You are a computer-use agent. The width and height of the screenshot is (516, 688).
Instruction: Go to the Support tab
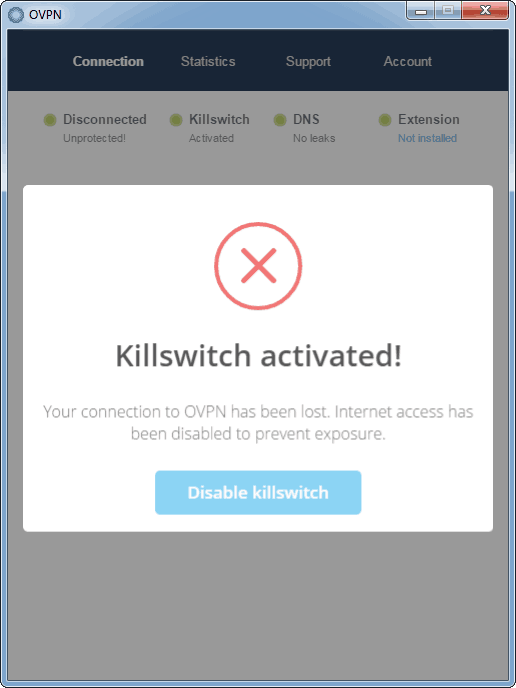pos(308,61)
